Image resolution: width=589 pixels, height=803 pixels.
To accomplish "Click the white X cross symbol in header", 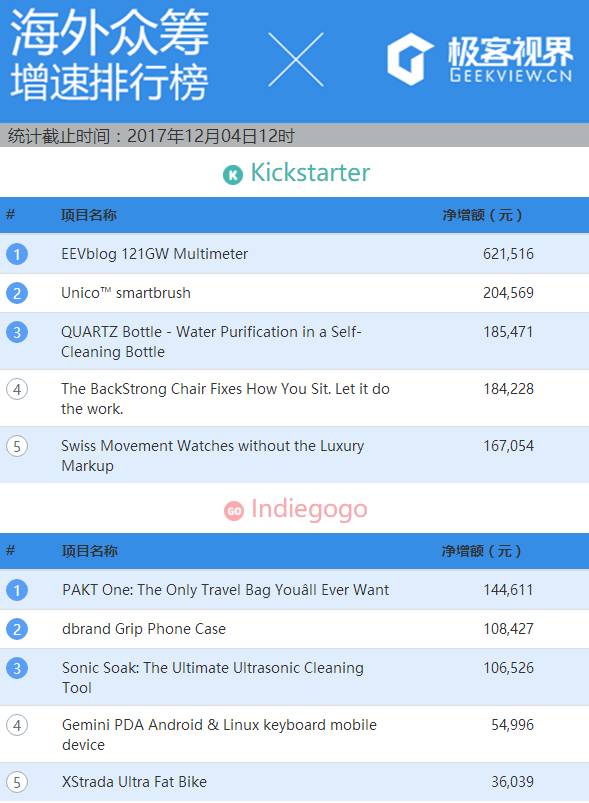I will coord(296,59).
